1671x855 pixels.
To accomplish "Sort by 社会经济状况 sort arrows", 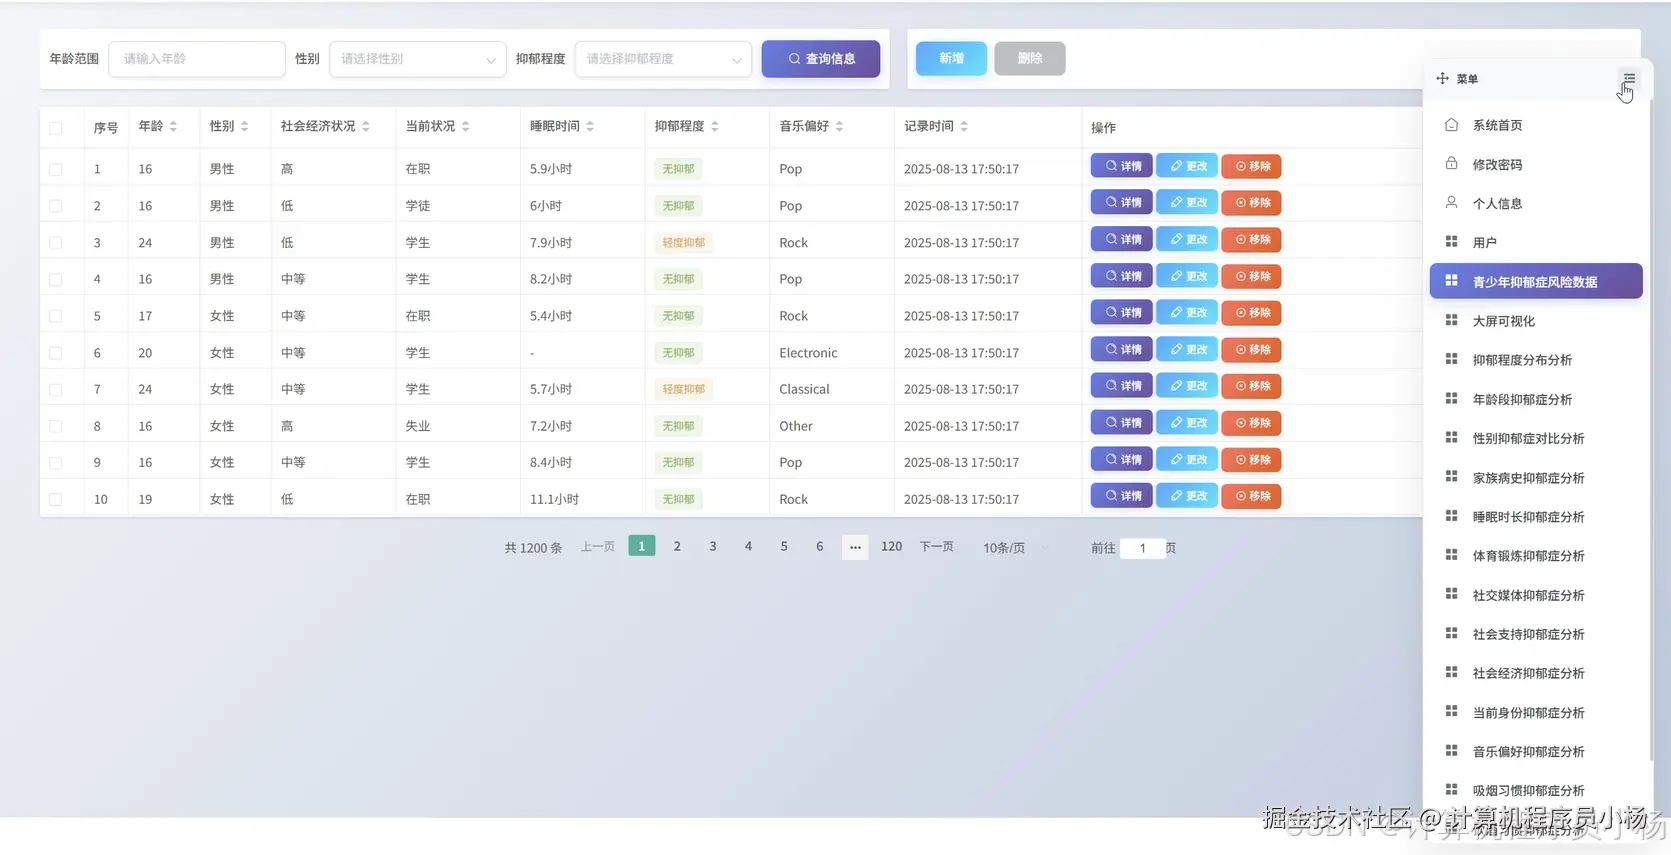I will pos(366,126).
